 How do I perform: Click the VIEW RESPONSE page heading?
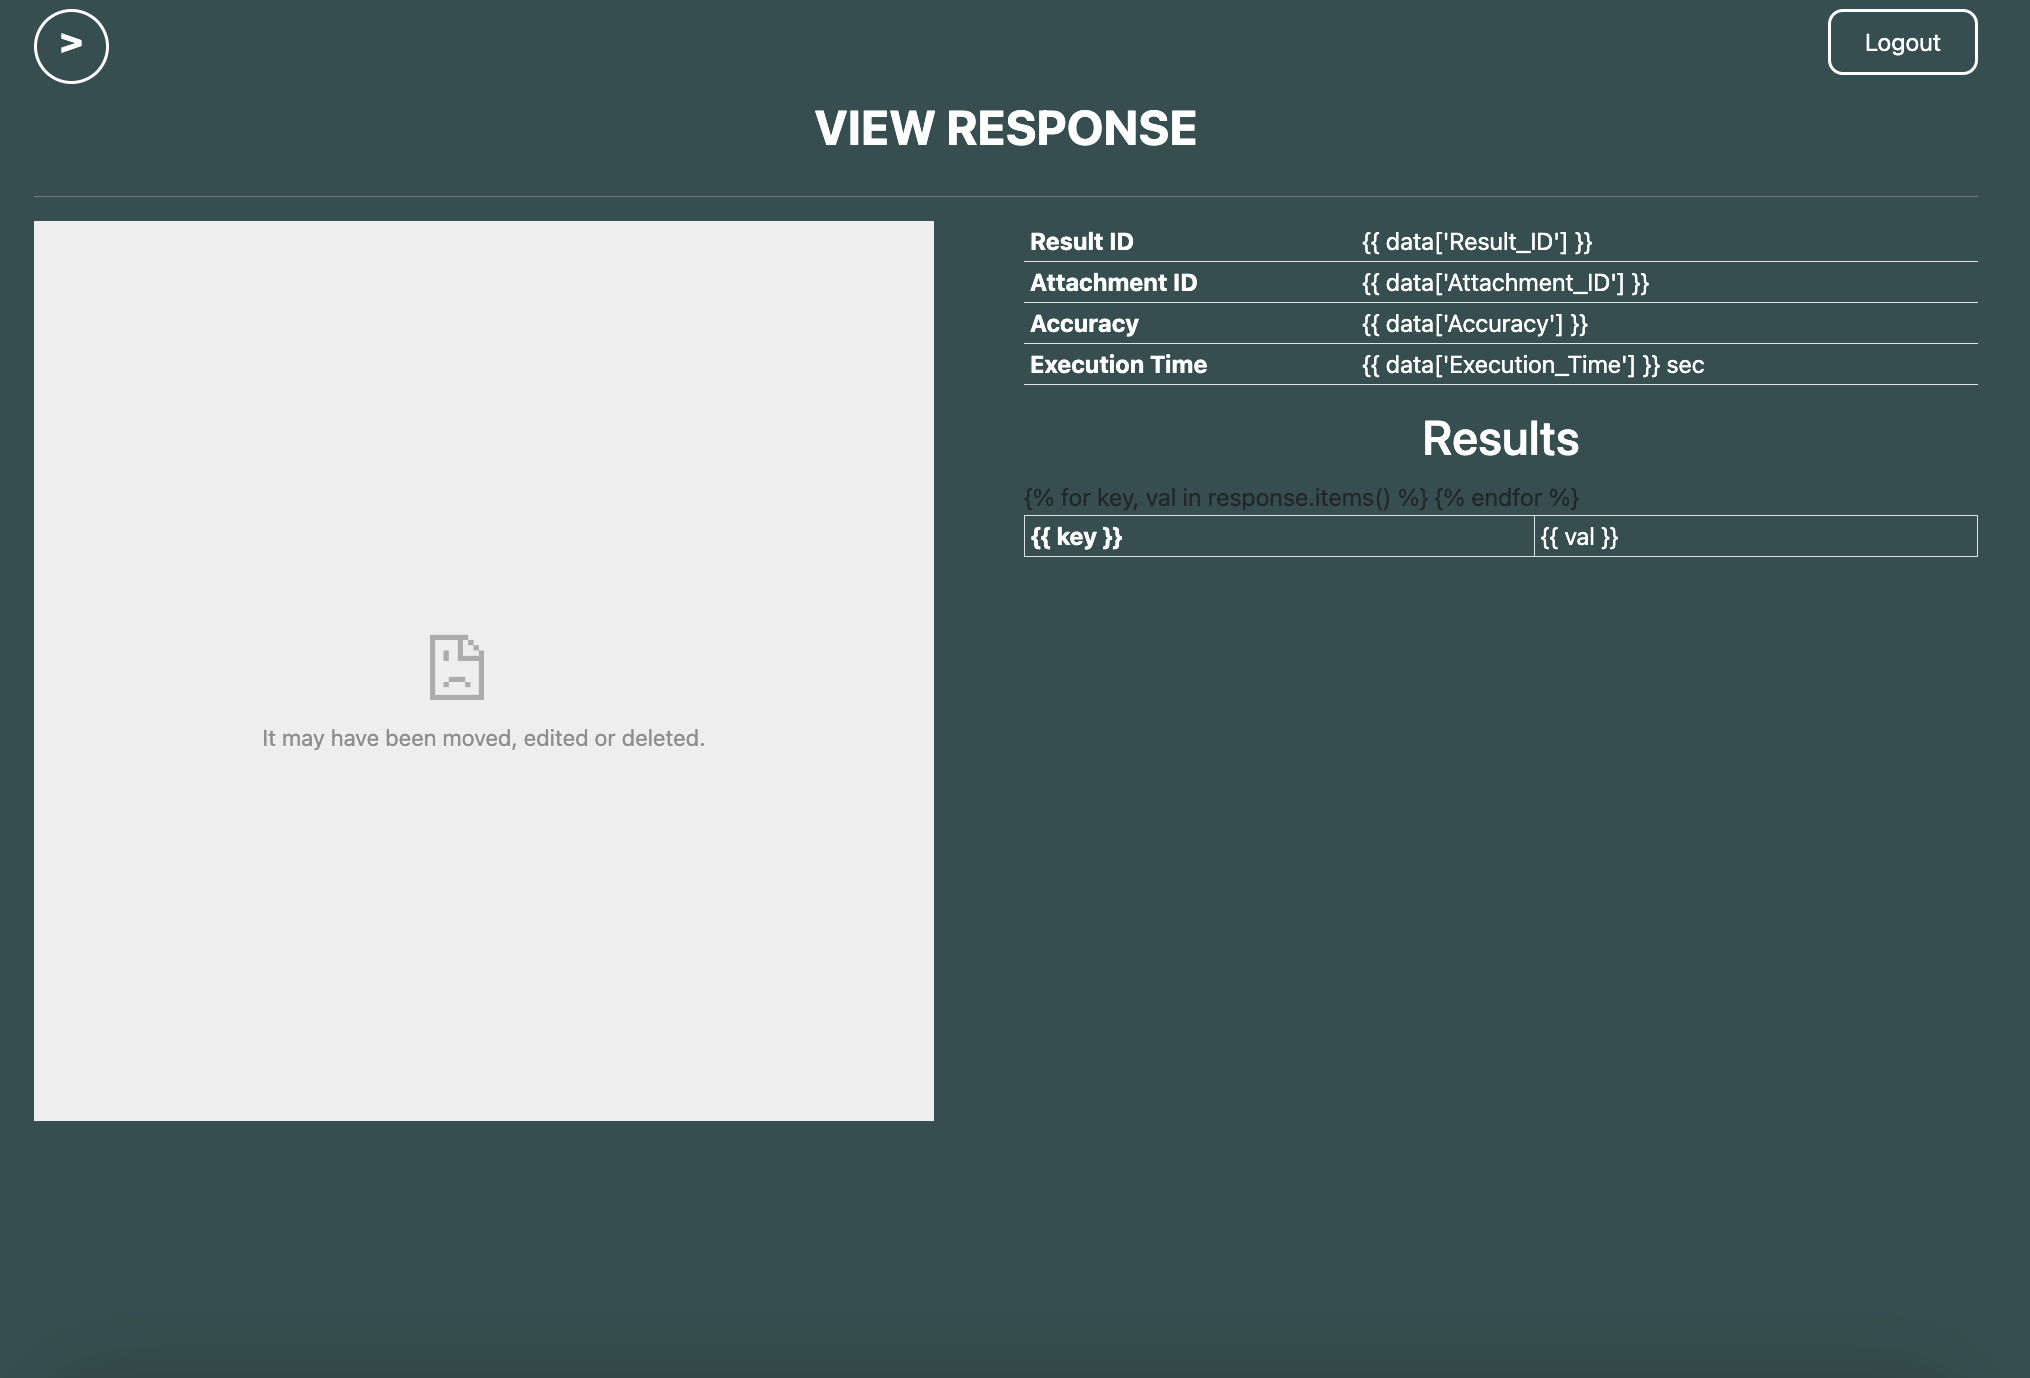pos(1005,128)
